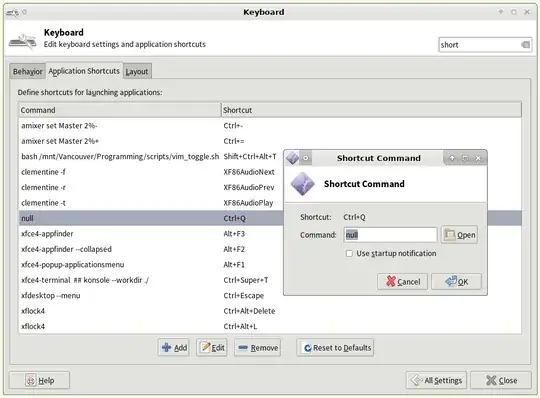Viewport: 540px width, 398px height.
Task: Click Reset to Defaults button
Action: tap(335, 348)
